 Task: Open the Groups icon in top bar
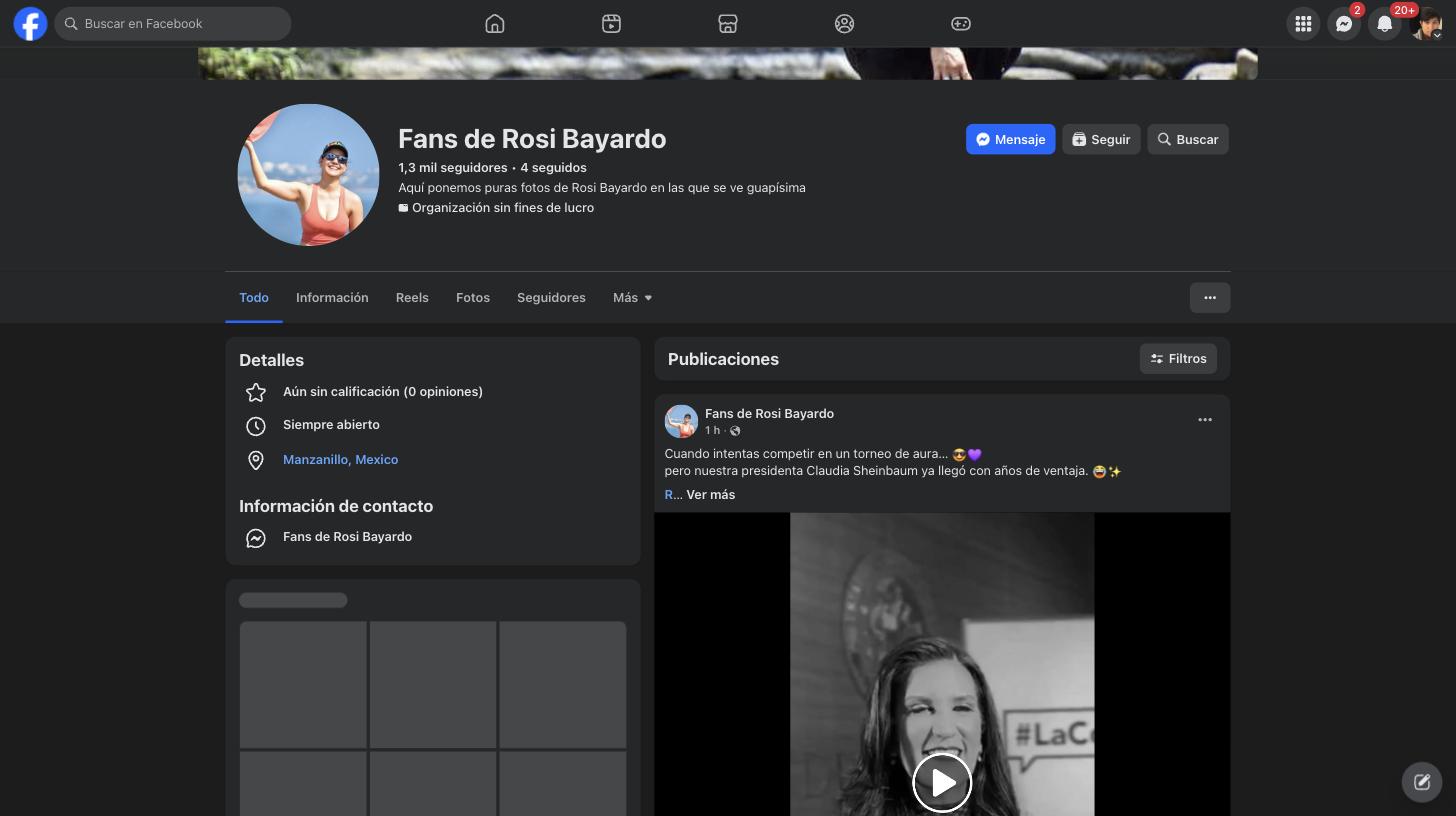pyautogui.click(x=844, y=24)
